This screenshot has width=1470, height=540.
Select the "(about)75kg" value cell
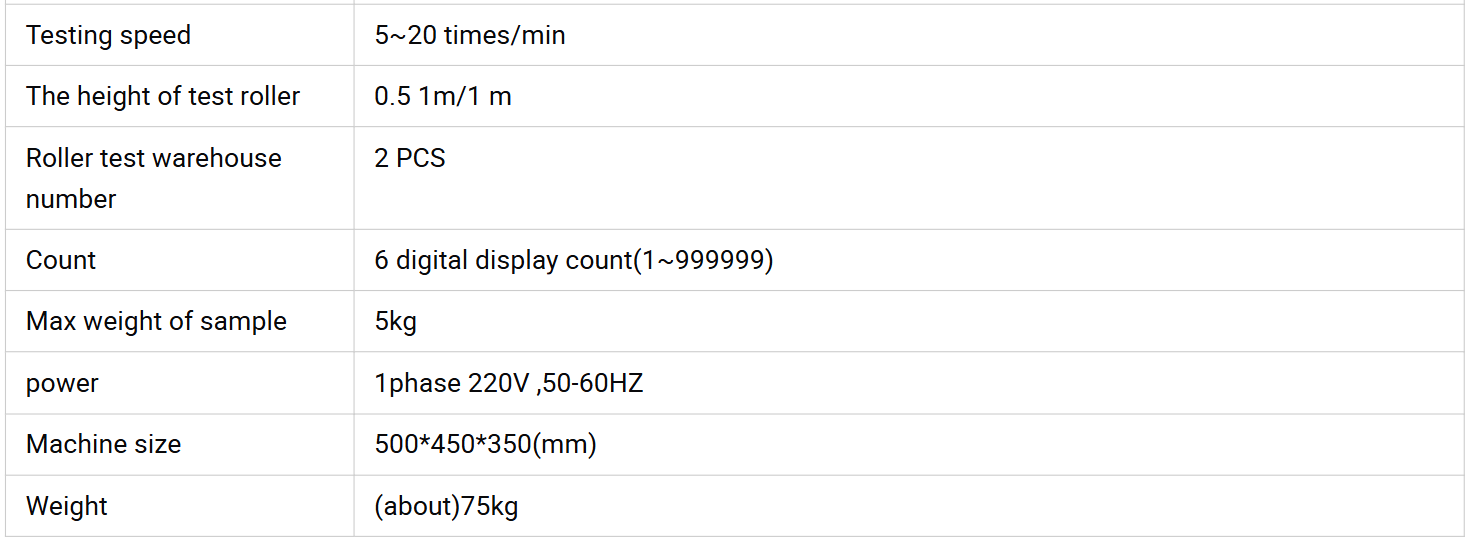pos(446,506)
